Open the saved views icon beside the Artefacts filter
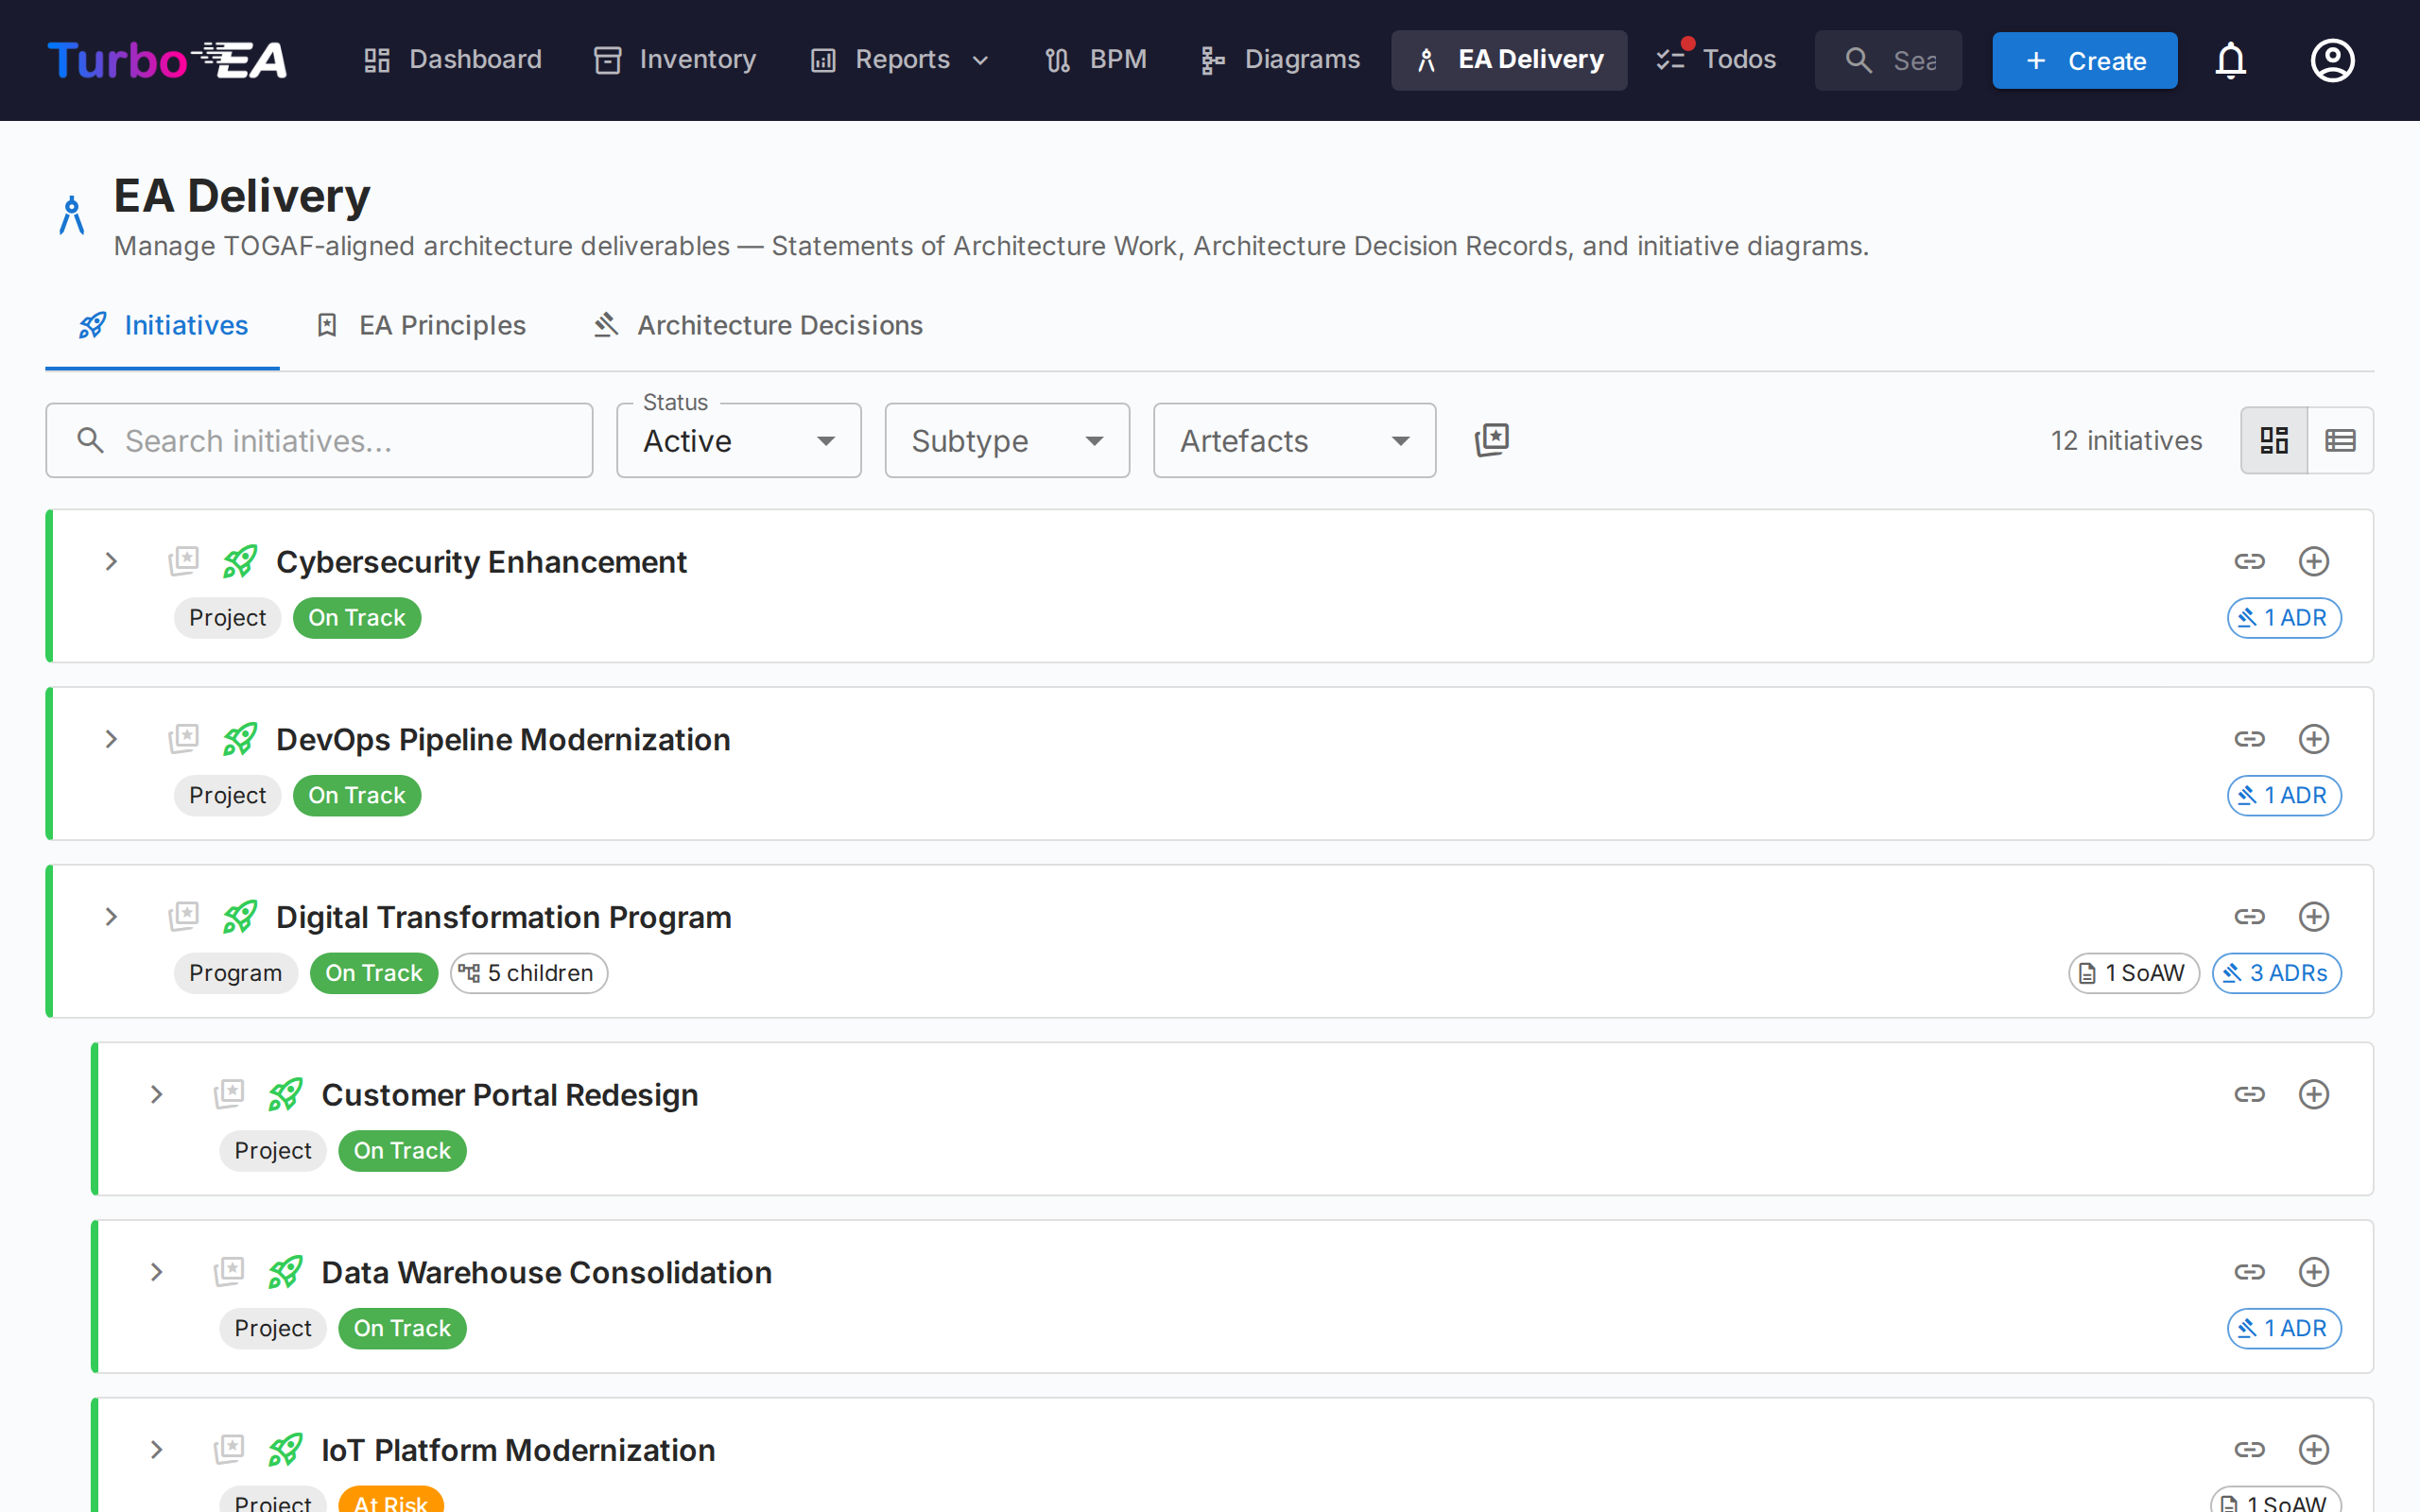The height and width of the screenshot is (1512, 2420). (x=1492, y=440)
